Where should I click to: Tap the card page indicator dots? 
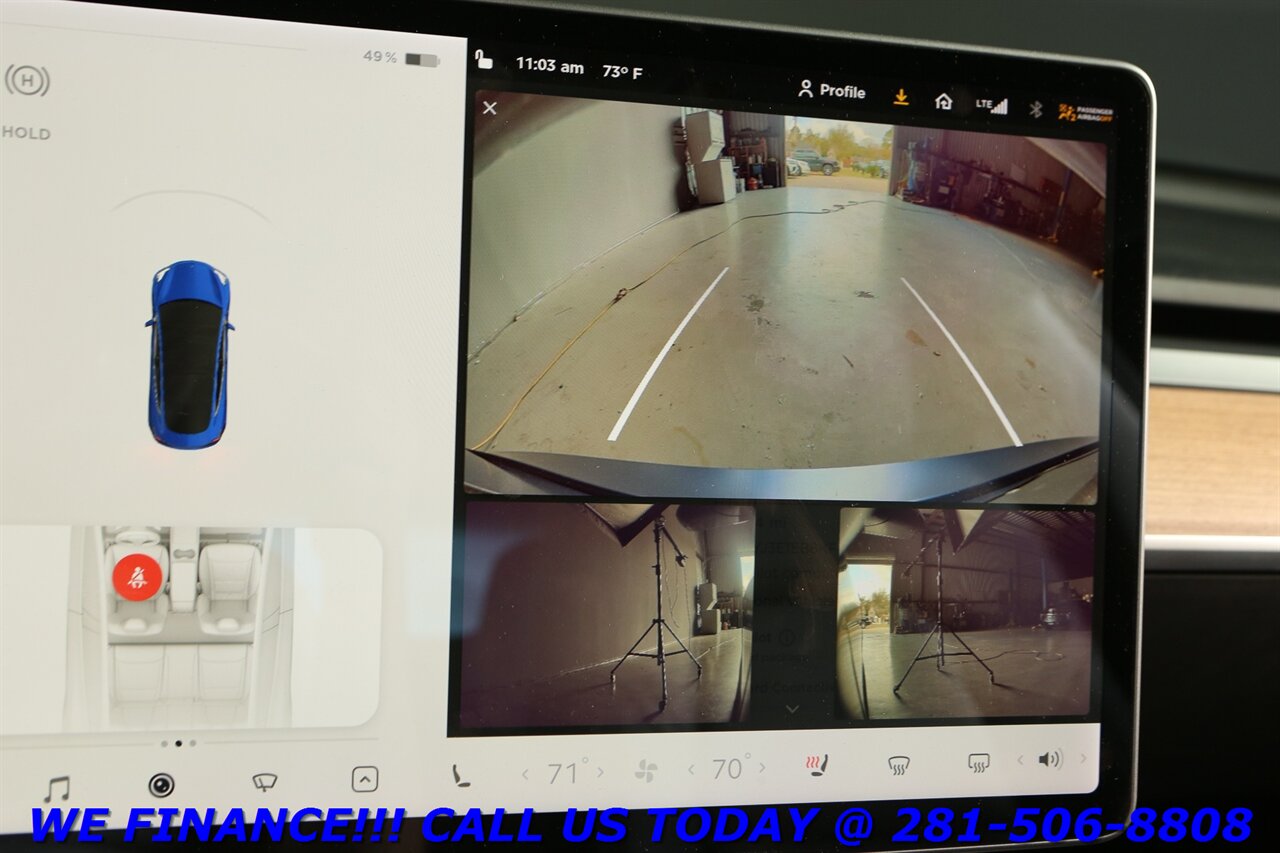coord(178,743)
